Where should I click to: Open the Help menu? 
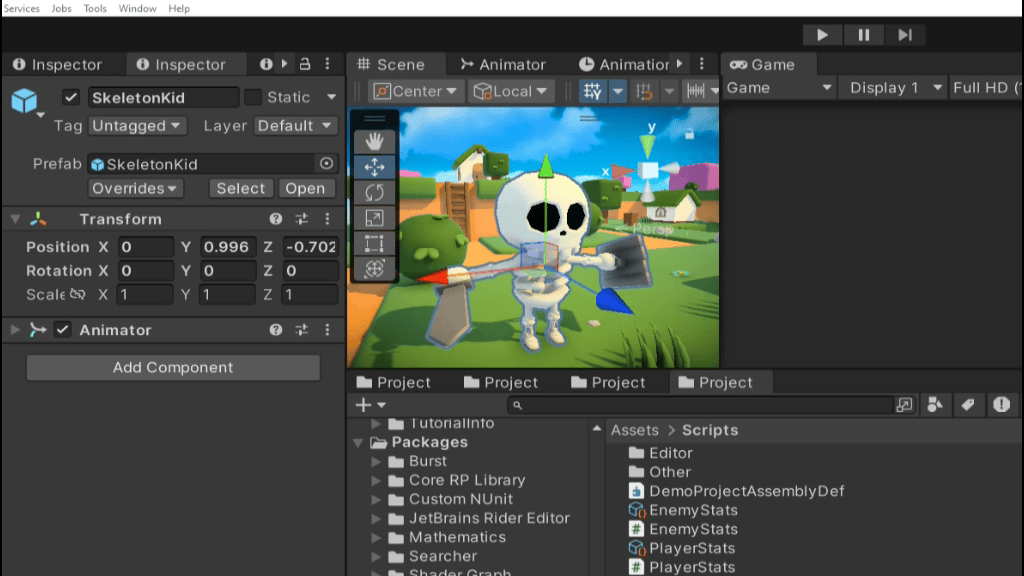(179, 8)
